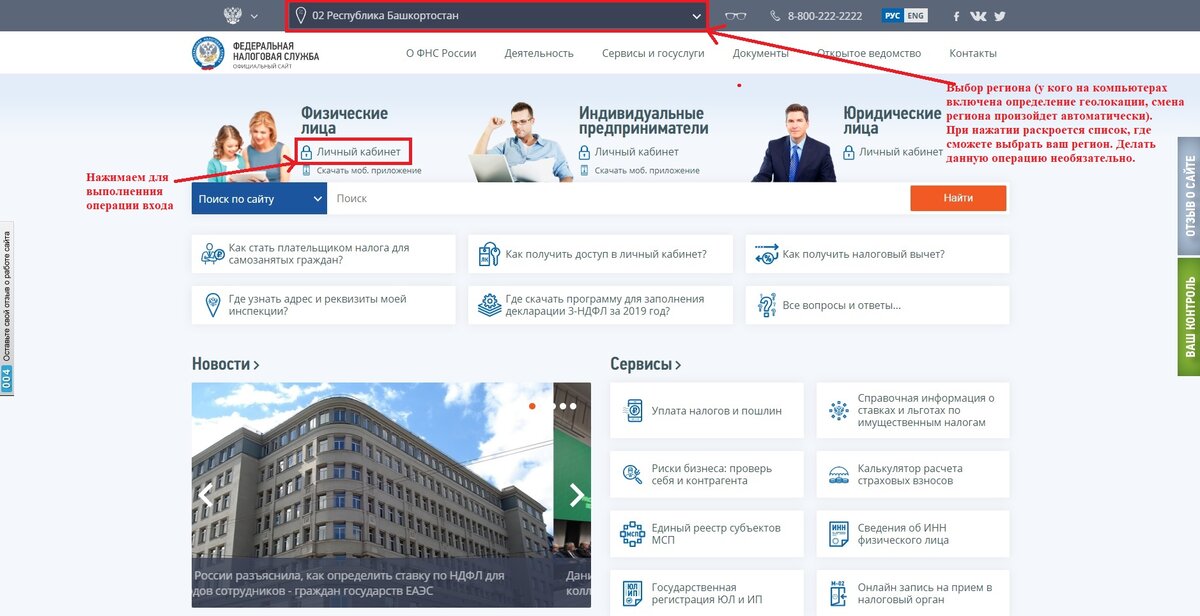The width and height of the screenshot is (1200, 616).
Task: Click the 'Государственная регистрация ЮЛ и ИП' icon
Action: tap(632, 592)
